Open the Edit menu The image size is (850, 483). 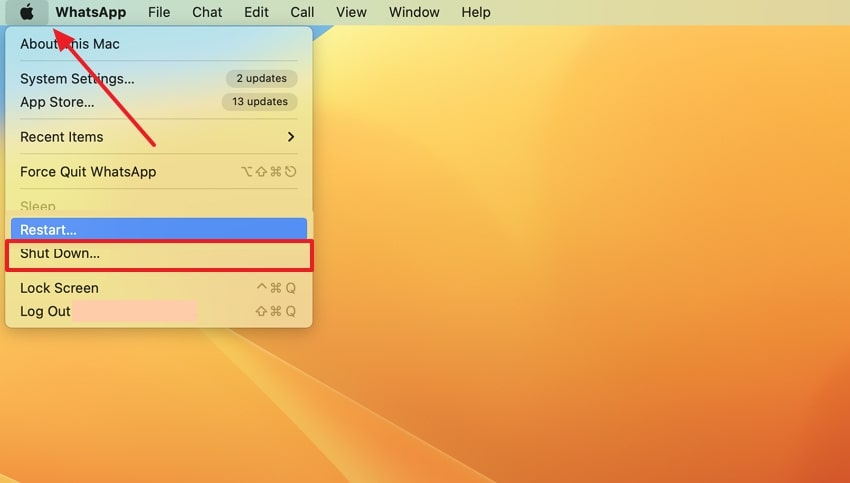point(256,12)
